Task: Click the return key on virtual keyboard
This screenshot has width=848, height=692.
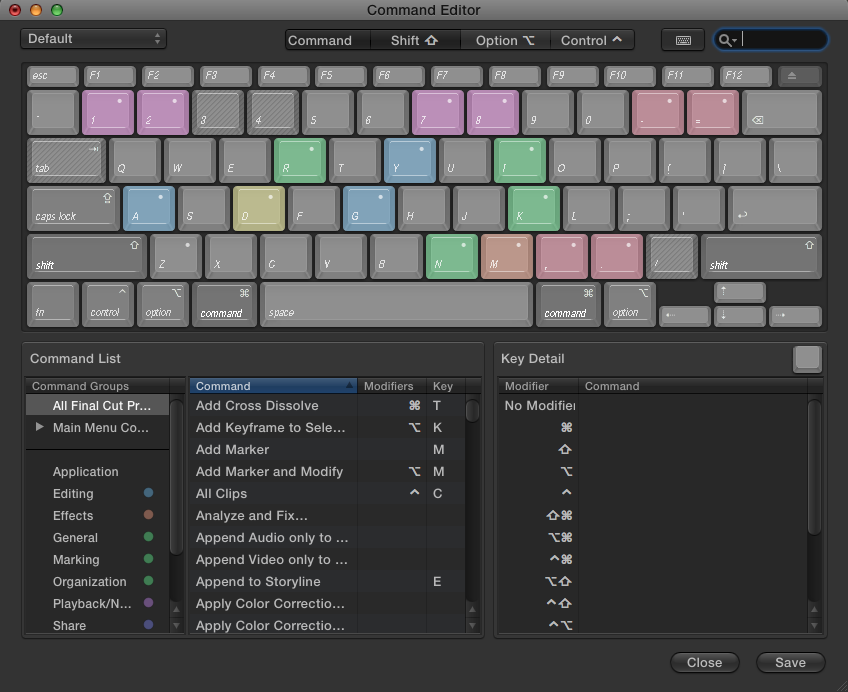Action: pos(773,209)
